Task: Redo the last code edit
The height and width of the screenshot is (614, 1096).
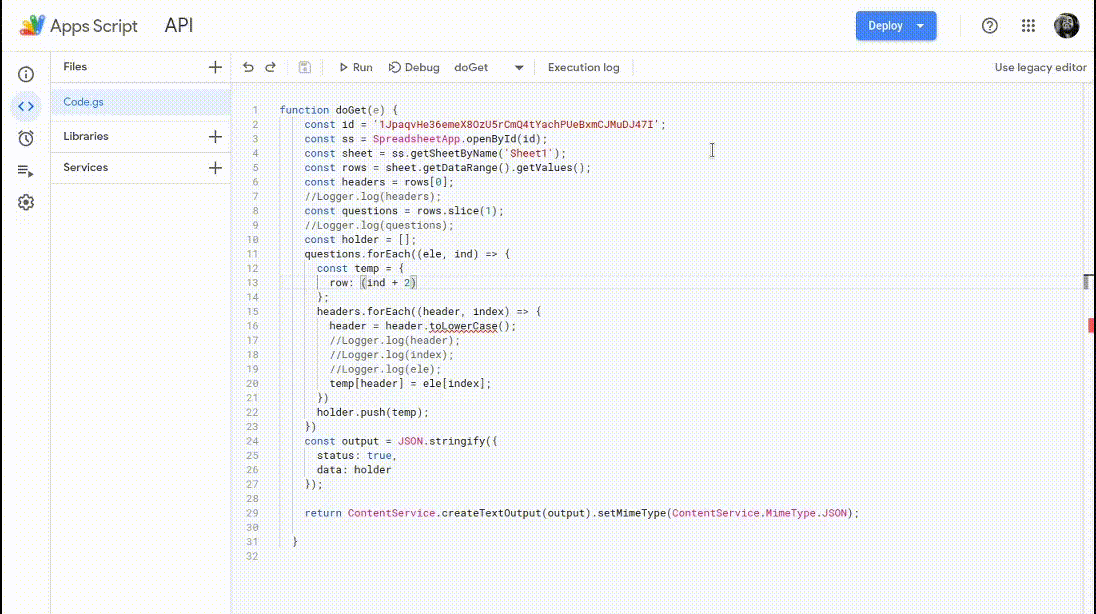Action: point(270,66)
